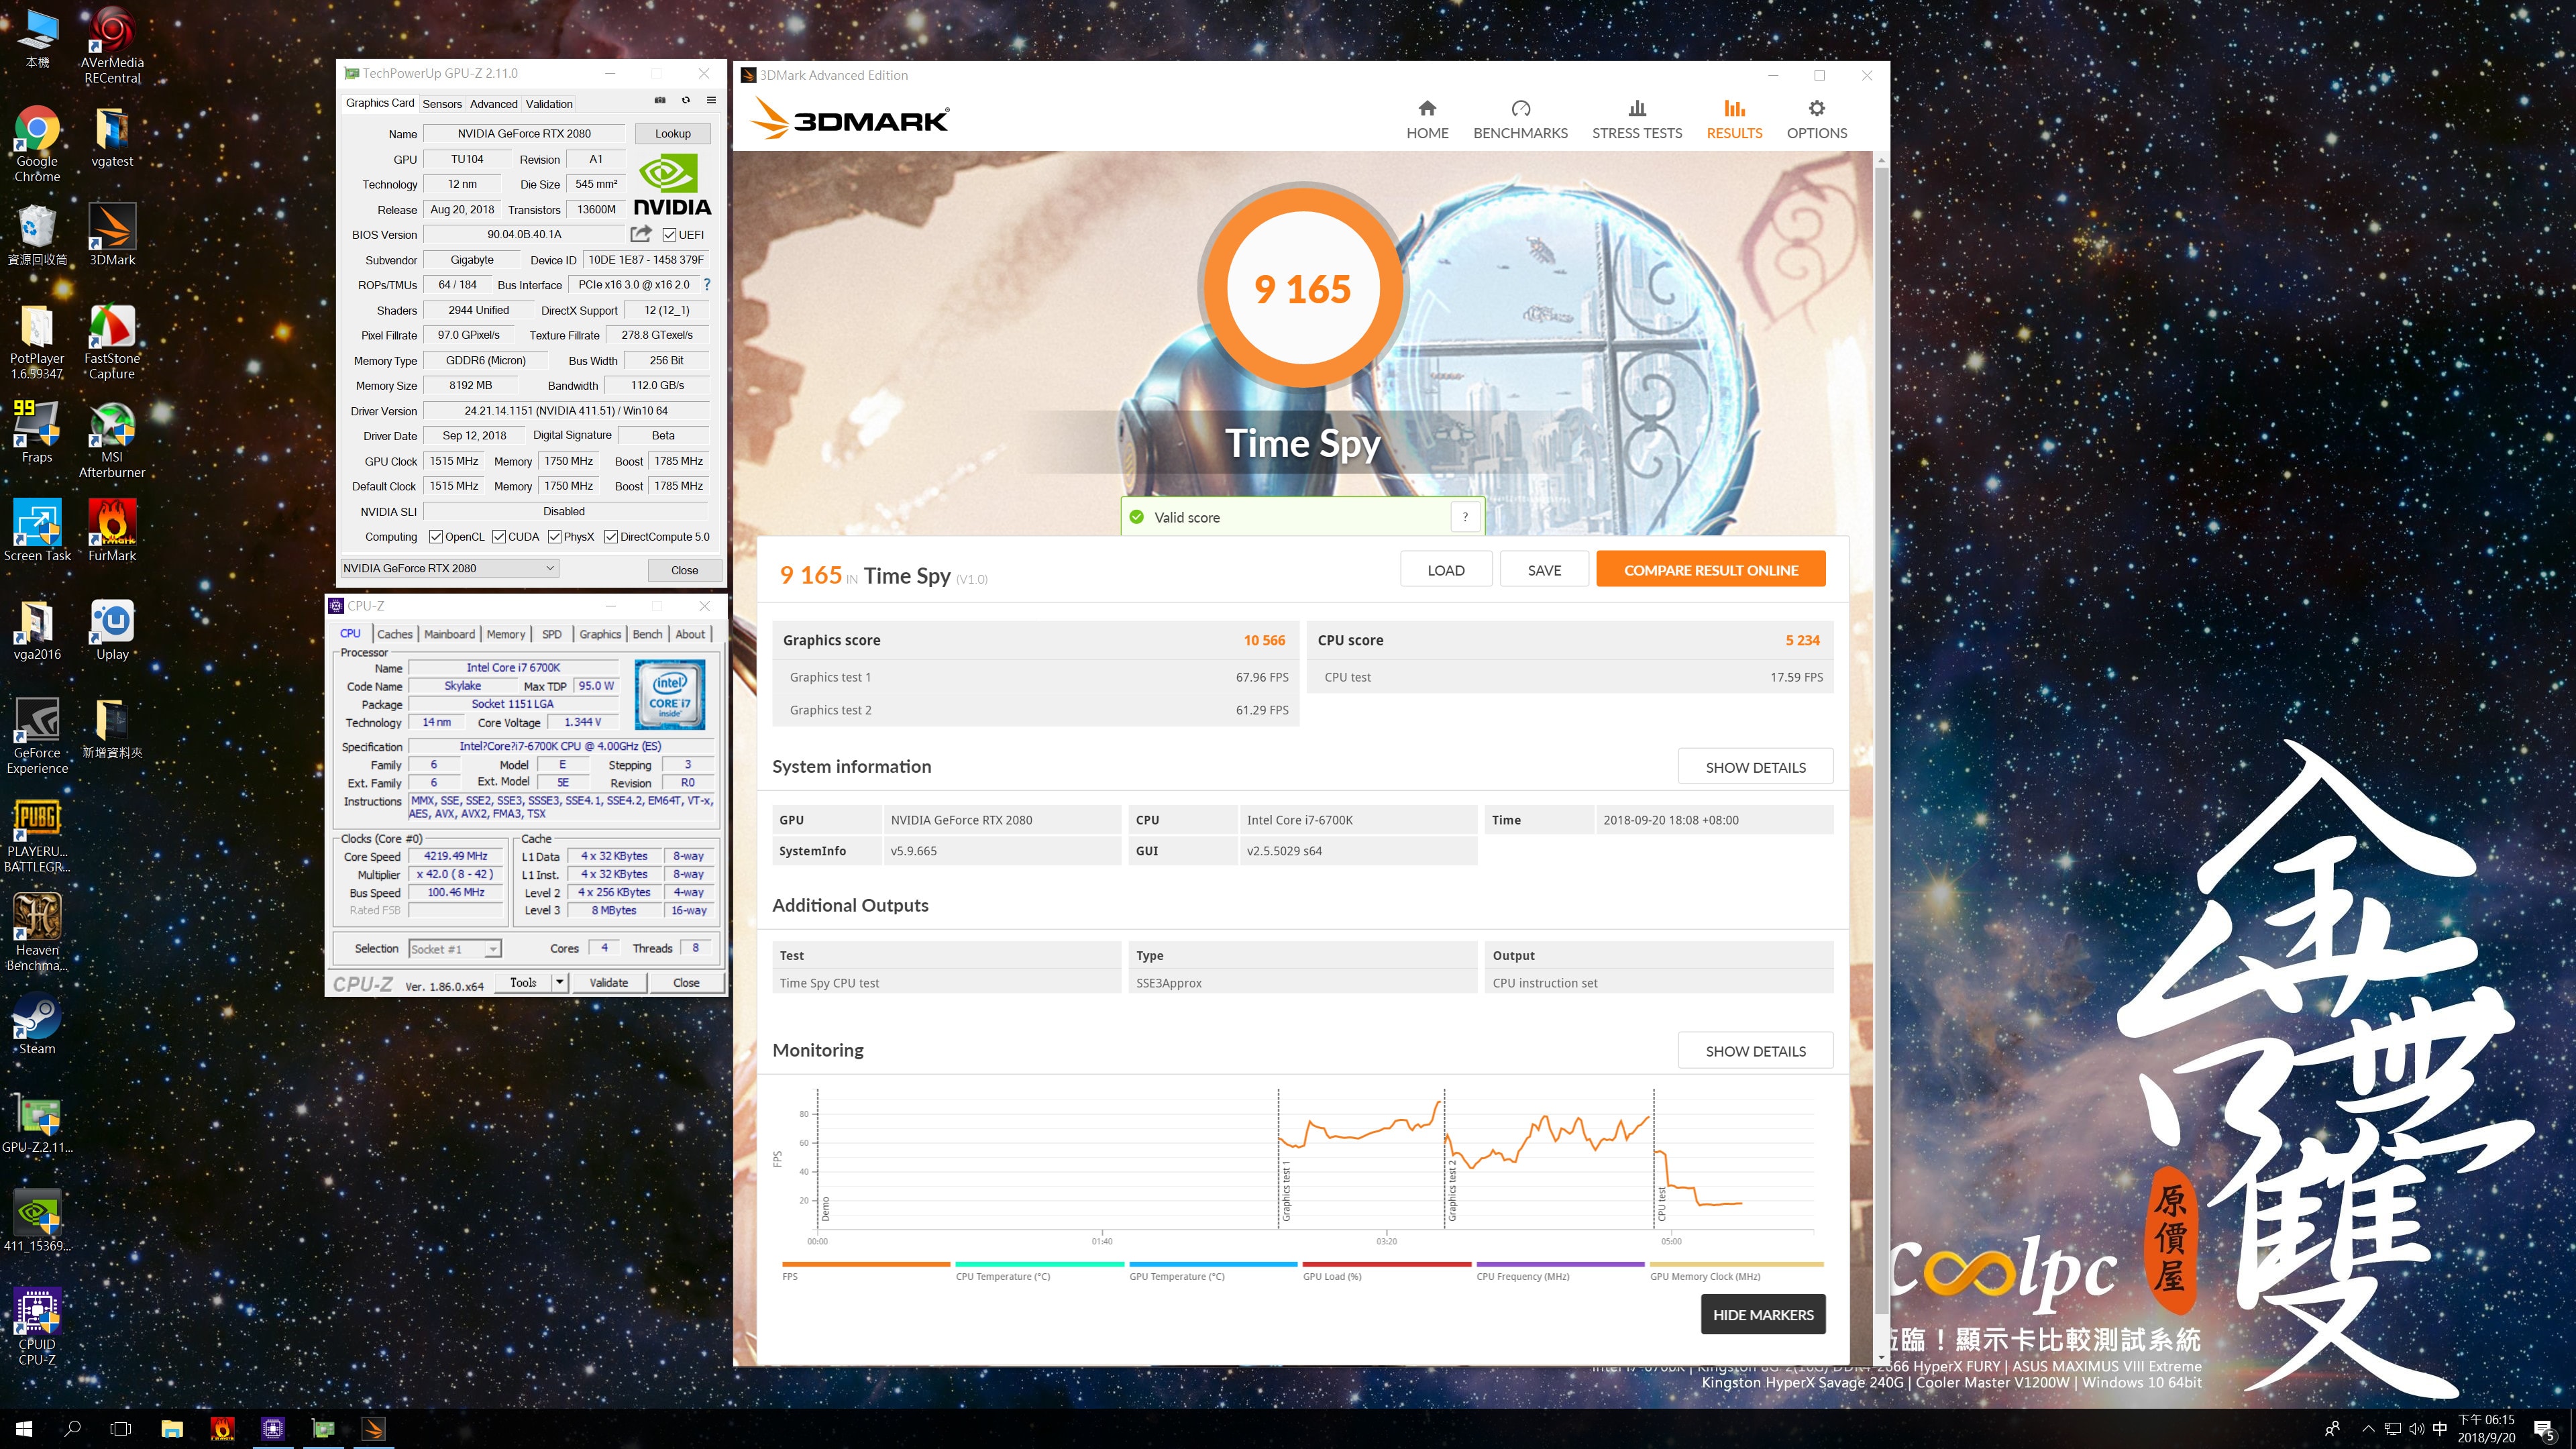
Task: Toggle the PhysX checkbox
Action: [x=554, y=536]
